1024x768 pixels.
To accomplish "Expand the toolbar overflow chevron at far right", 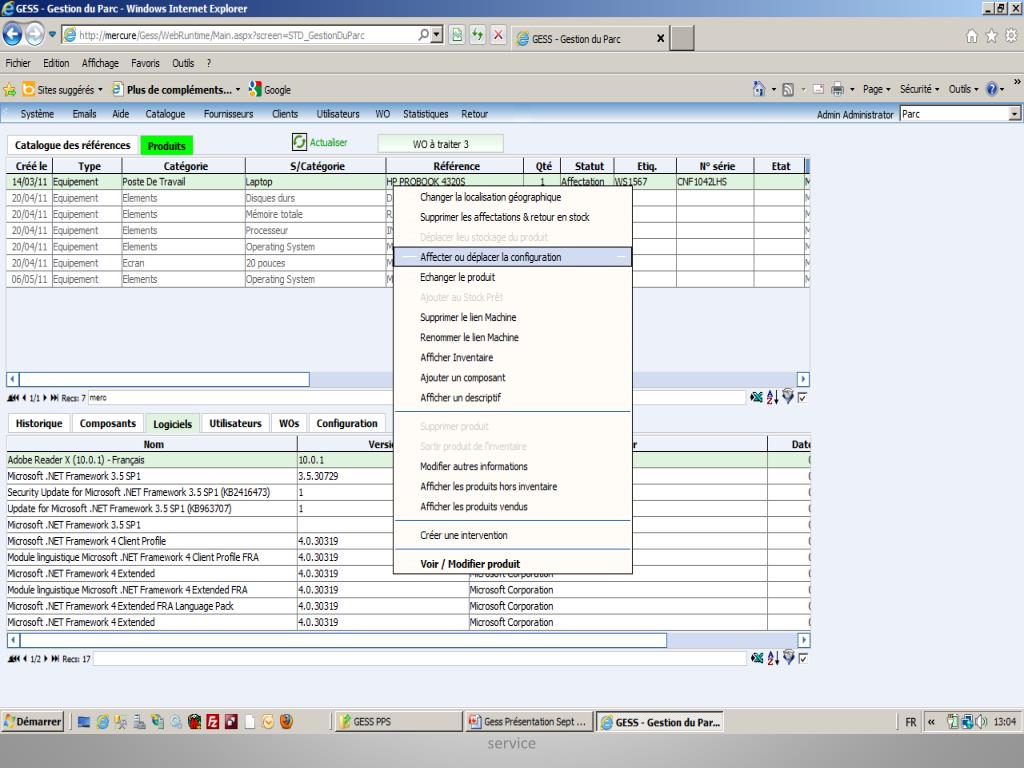I will coord(1017,82).
